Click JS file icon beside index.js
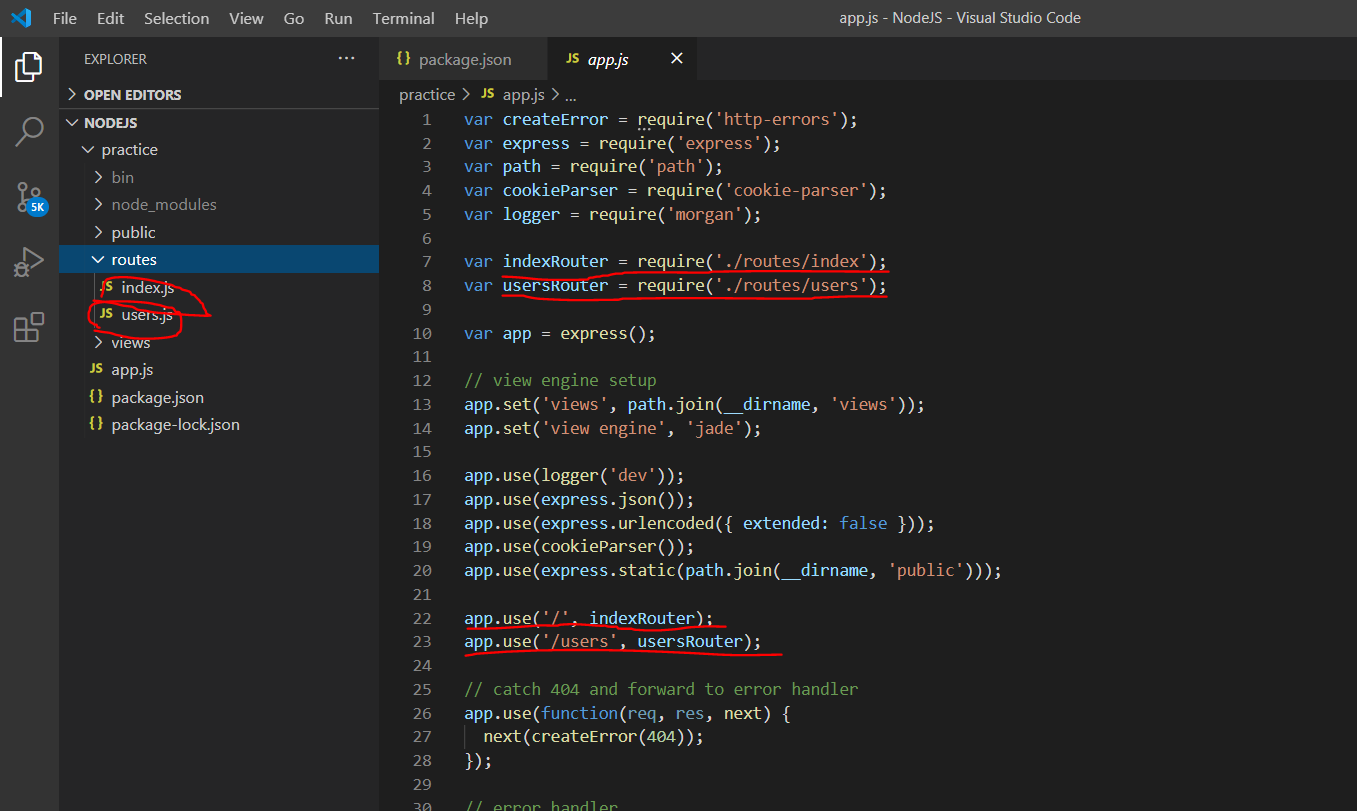1357x811 pixels. [x=107, y=287]
